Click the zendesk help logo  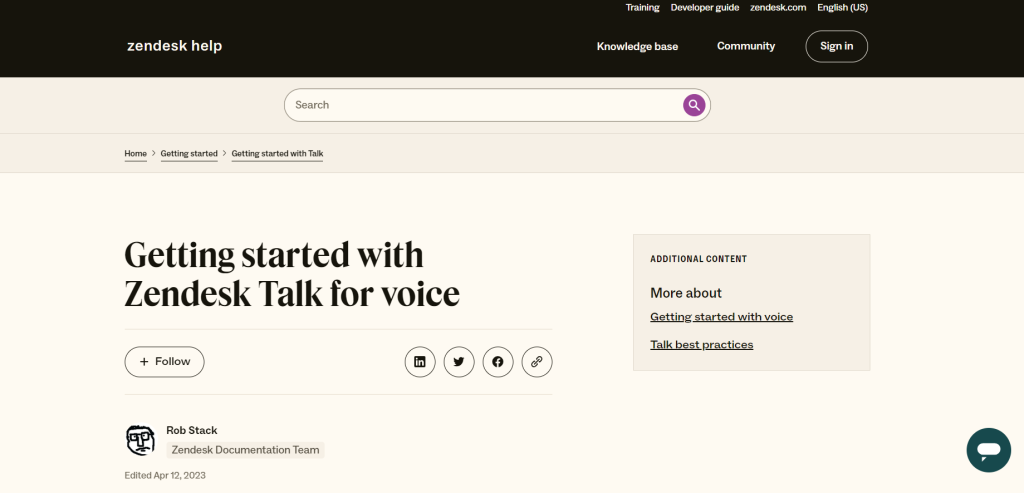coord(174,46)
